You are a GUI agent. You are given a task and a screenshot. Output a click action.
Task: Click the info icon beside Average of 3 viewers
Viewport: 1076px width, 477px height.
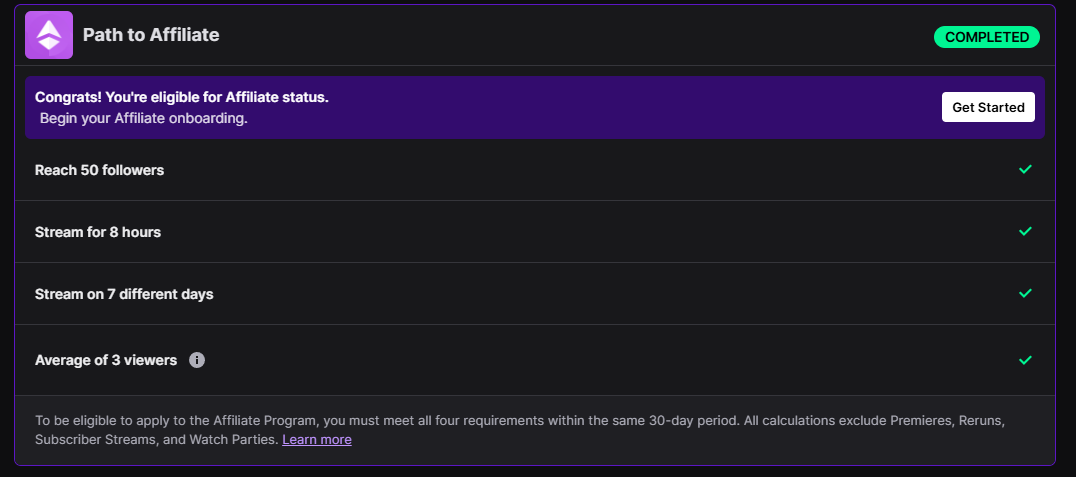(197, 360)
